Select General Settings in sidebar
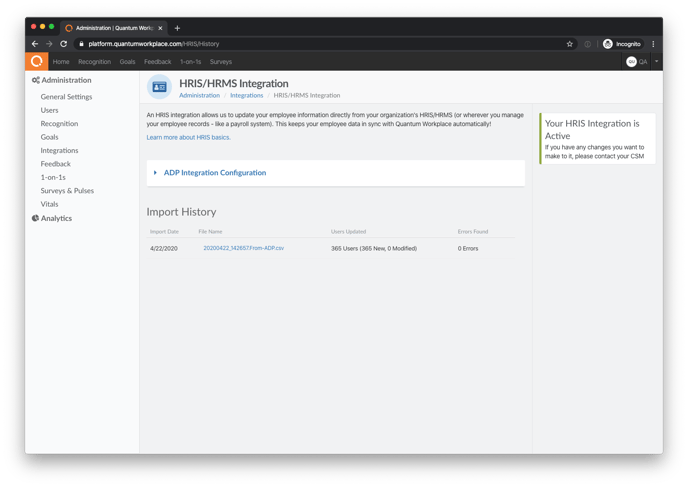 66,97
